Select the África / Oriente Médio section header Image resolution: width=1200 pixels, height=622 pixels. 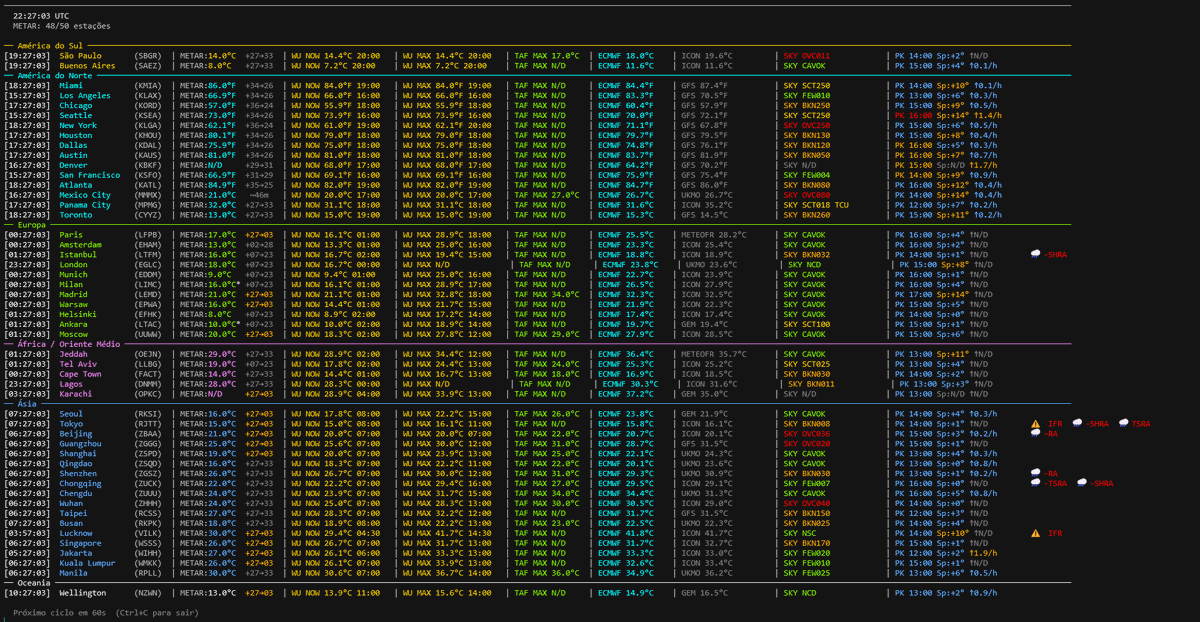point(67,344)
